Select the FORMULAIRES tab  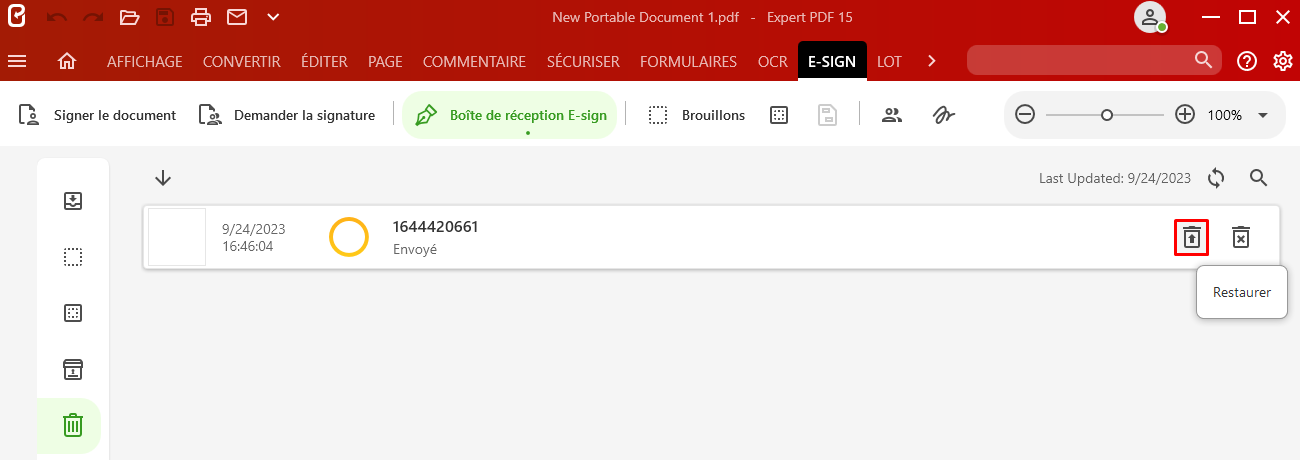[688, 61]
